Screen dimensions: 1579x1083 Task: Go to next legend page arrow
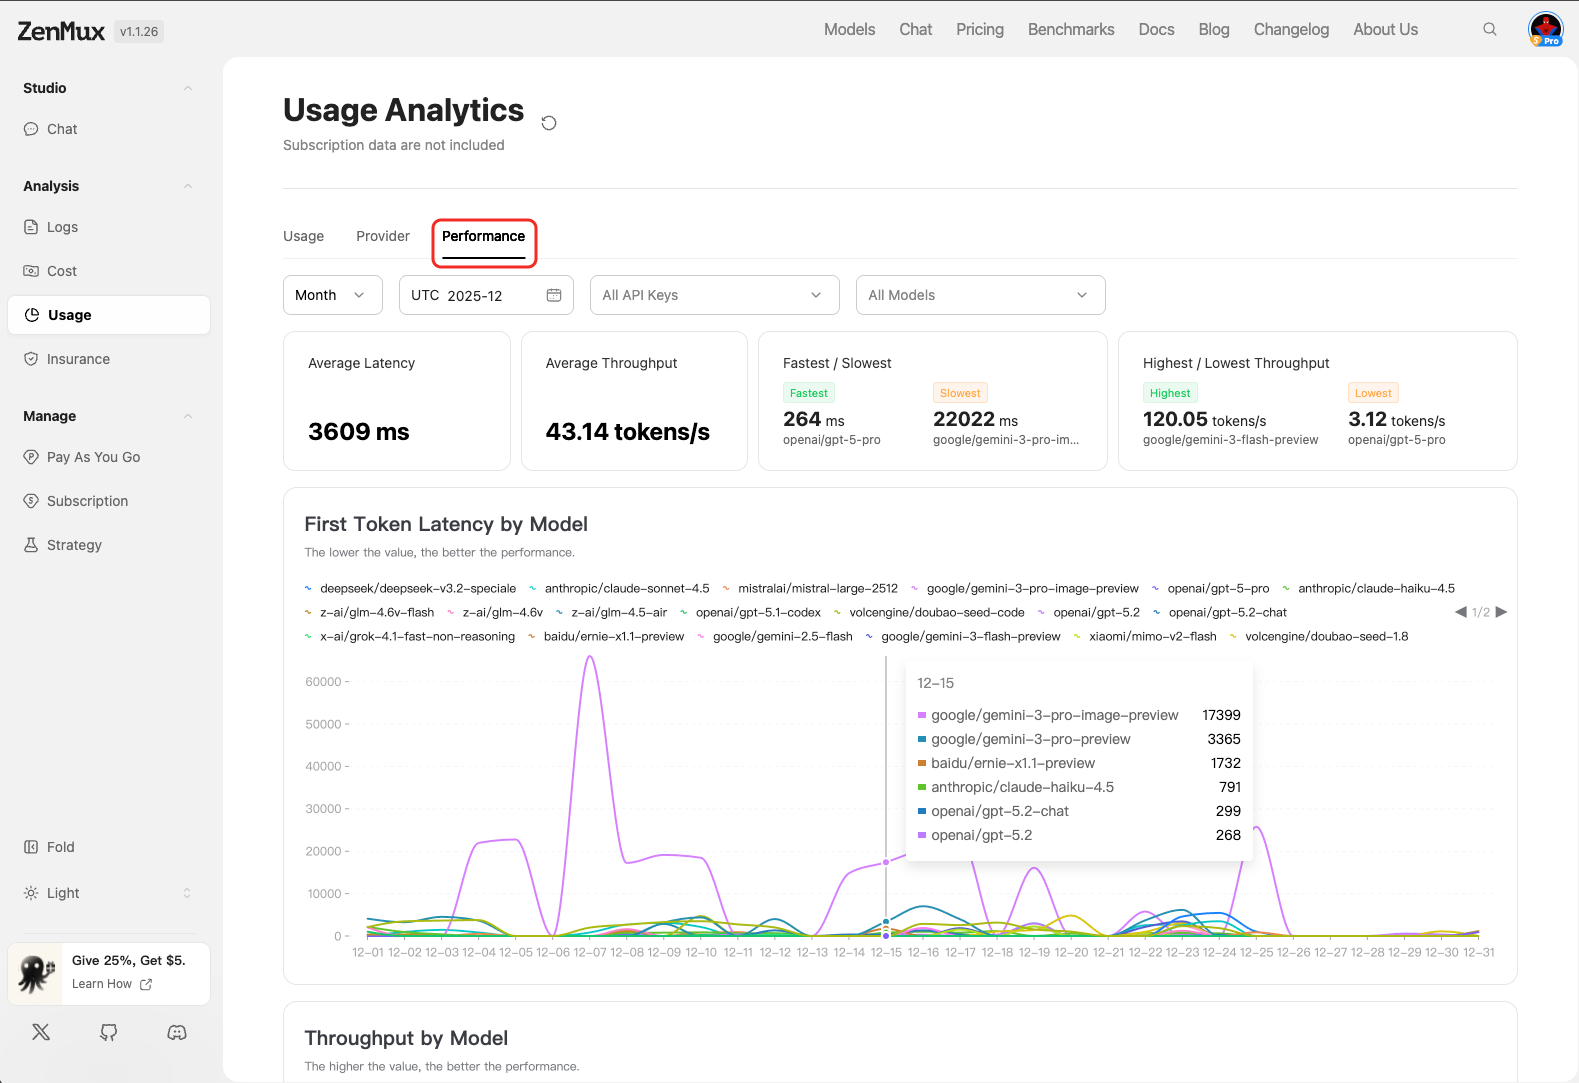point(1501,612)
